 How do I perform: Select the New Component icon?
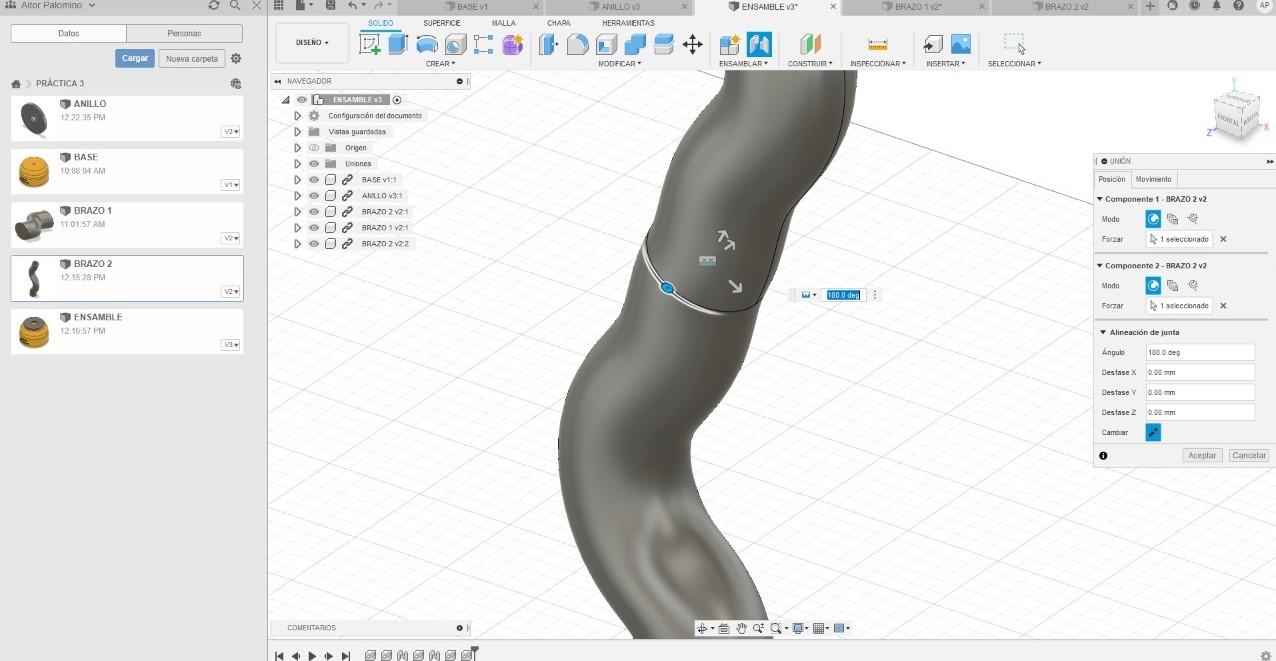click(x=730, y=44)
